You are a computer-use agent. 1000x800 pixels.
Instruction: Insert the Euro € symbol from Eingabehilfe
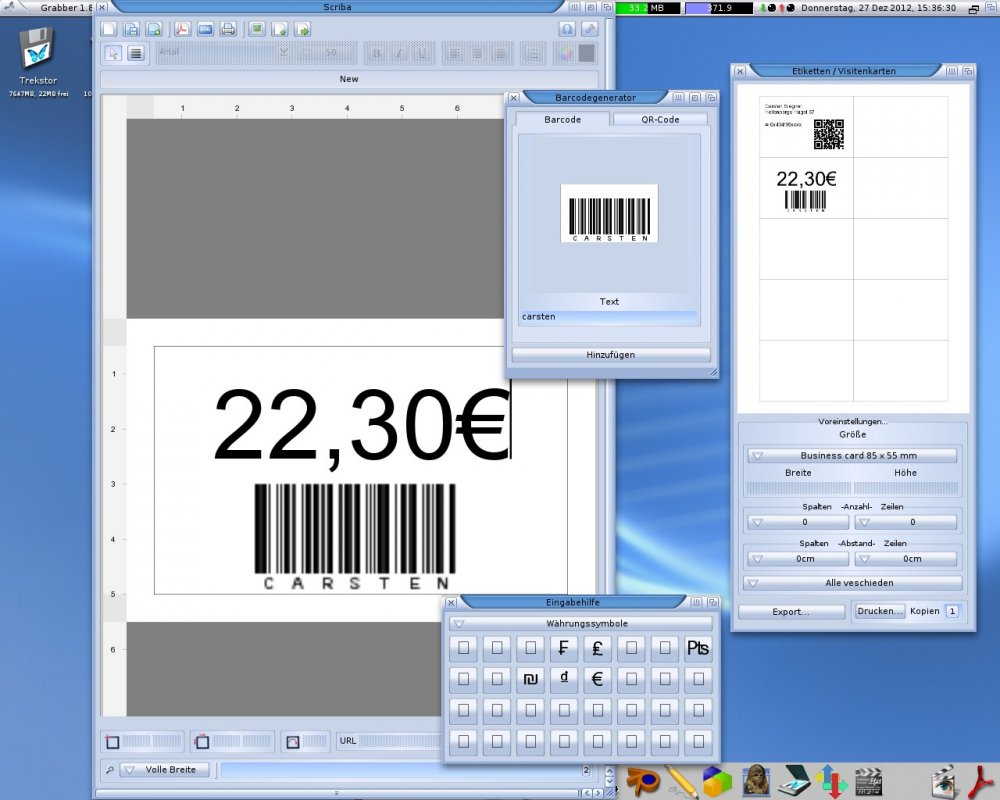(x=598, y=679)
